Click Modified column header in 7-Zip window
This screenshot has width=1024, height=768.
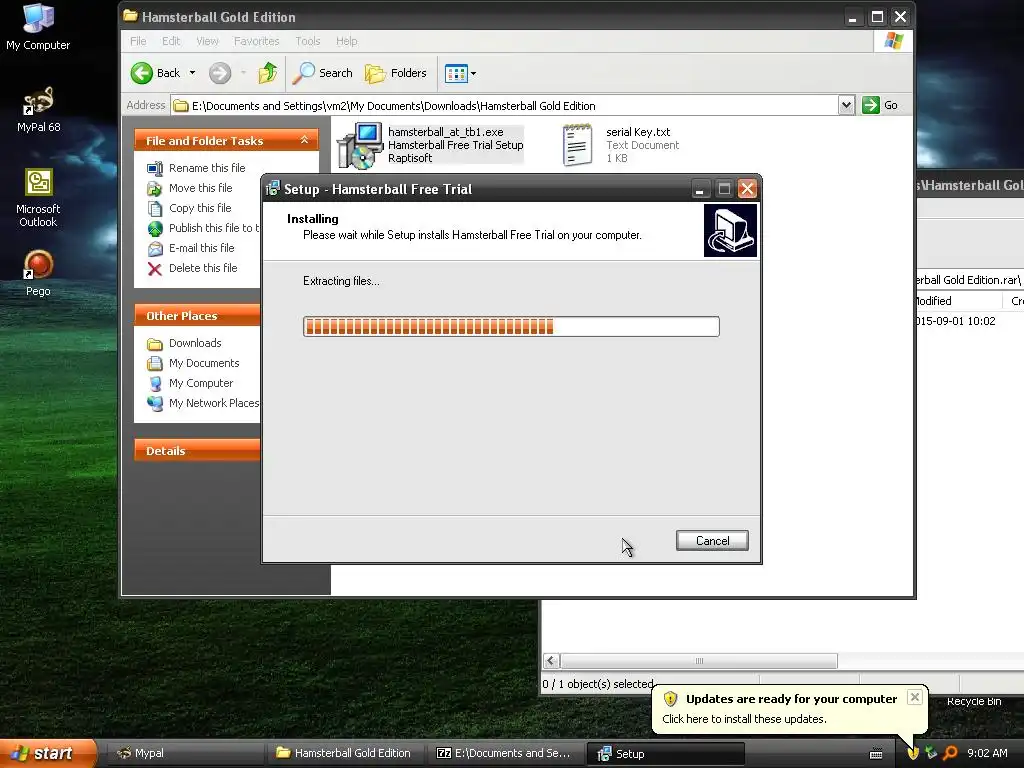[x=957, y=301]
